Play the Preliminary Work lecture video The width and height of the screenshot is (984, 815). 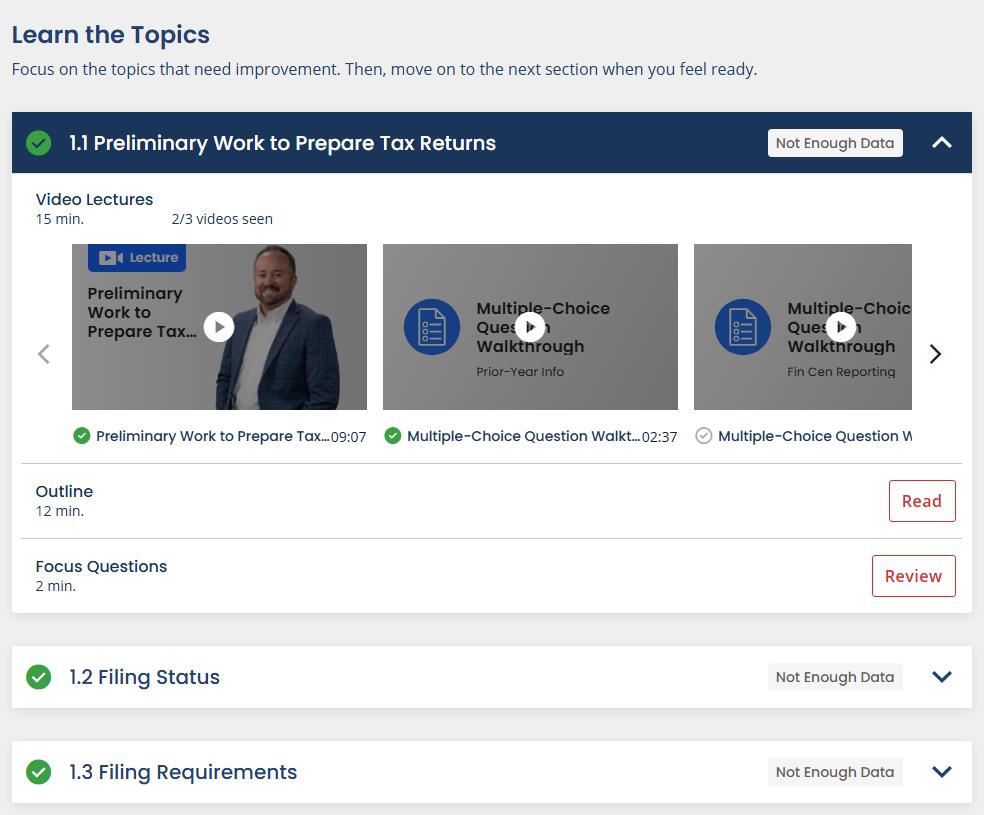click(x=219, y=327)
